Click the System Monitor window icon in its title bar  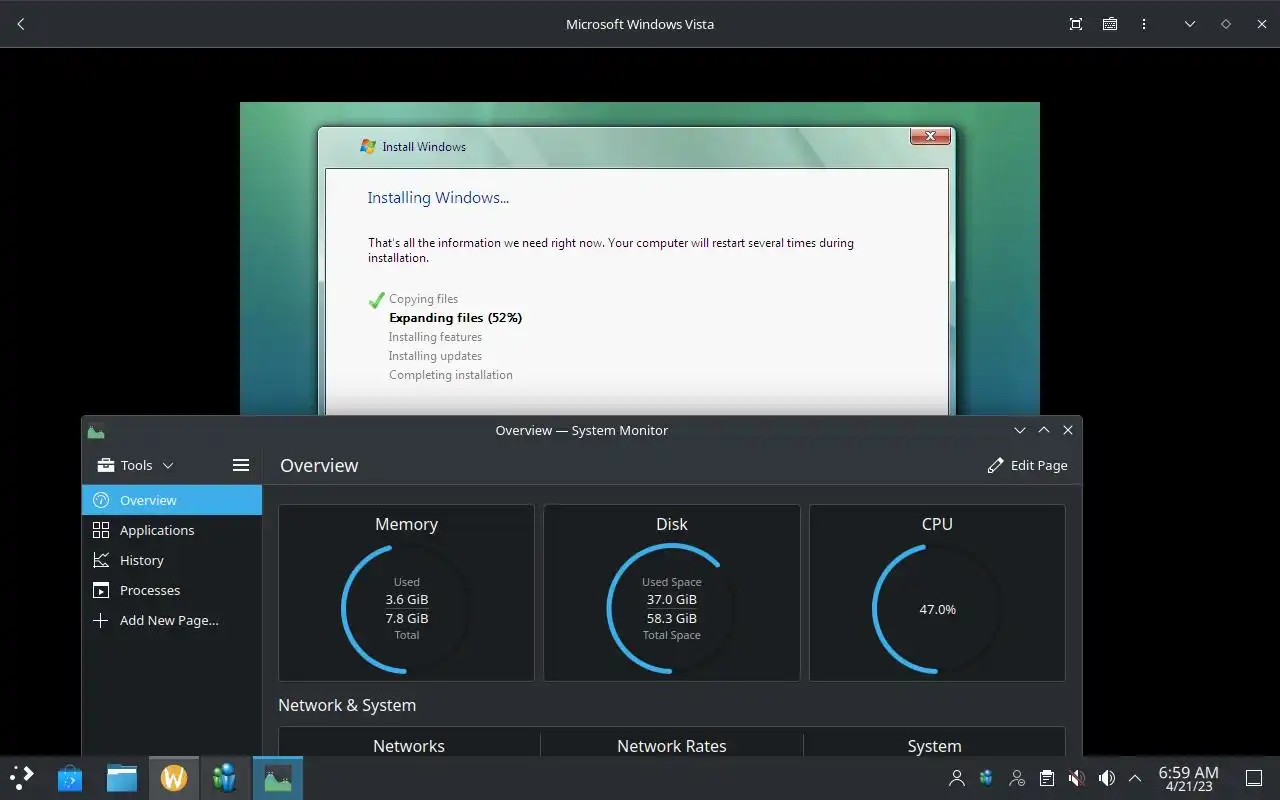96,431
